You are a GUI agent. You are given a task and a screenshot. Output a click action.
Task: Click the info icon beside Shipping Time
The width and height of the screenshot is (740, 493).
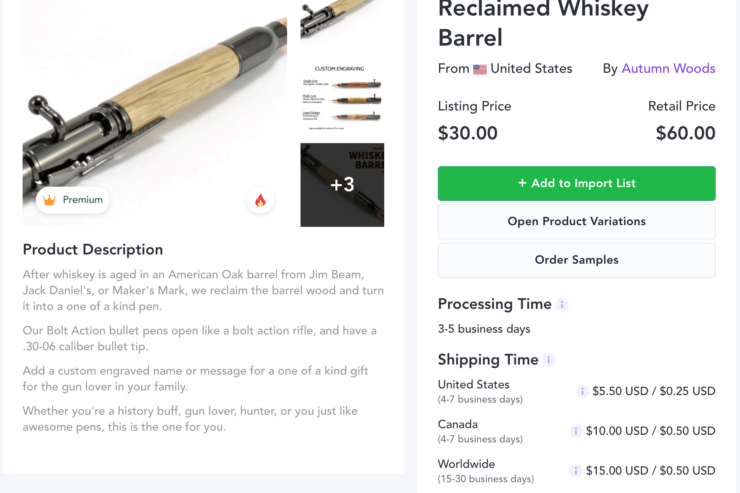(549, 360)
